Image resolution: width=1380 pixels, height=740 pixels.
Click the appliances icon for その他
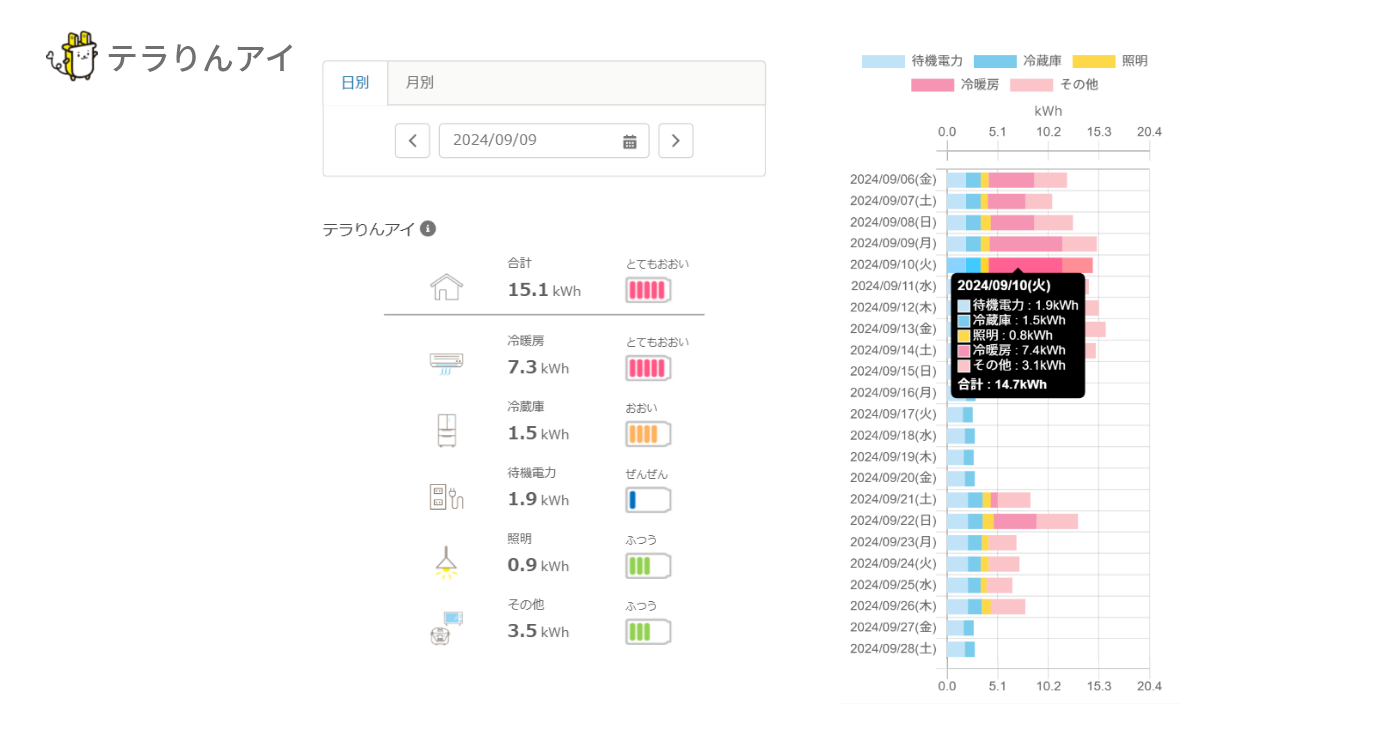click(x=446, y=629)
